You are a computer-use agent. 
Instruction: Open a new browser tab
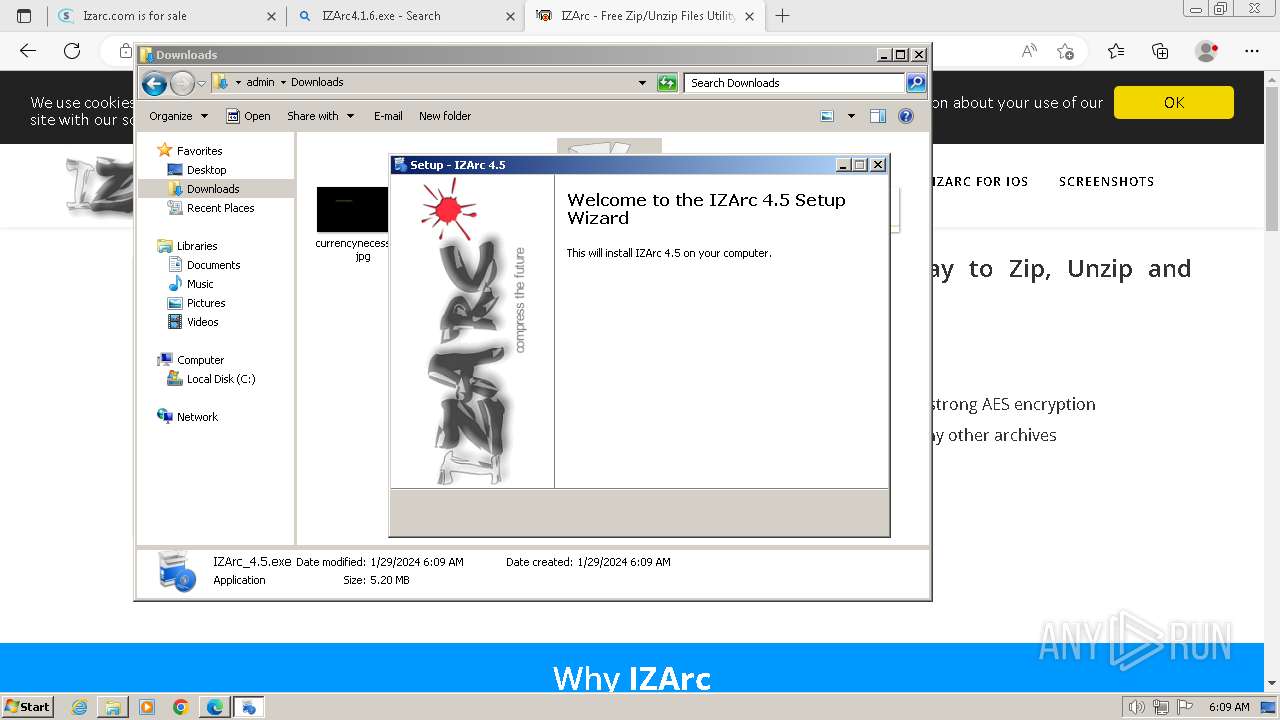point(782,16)
